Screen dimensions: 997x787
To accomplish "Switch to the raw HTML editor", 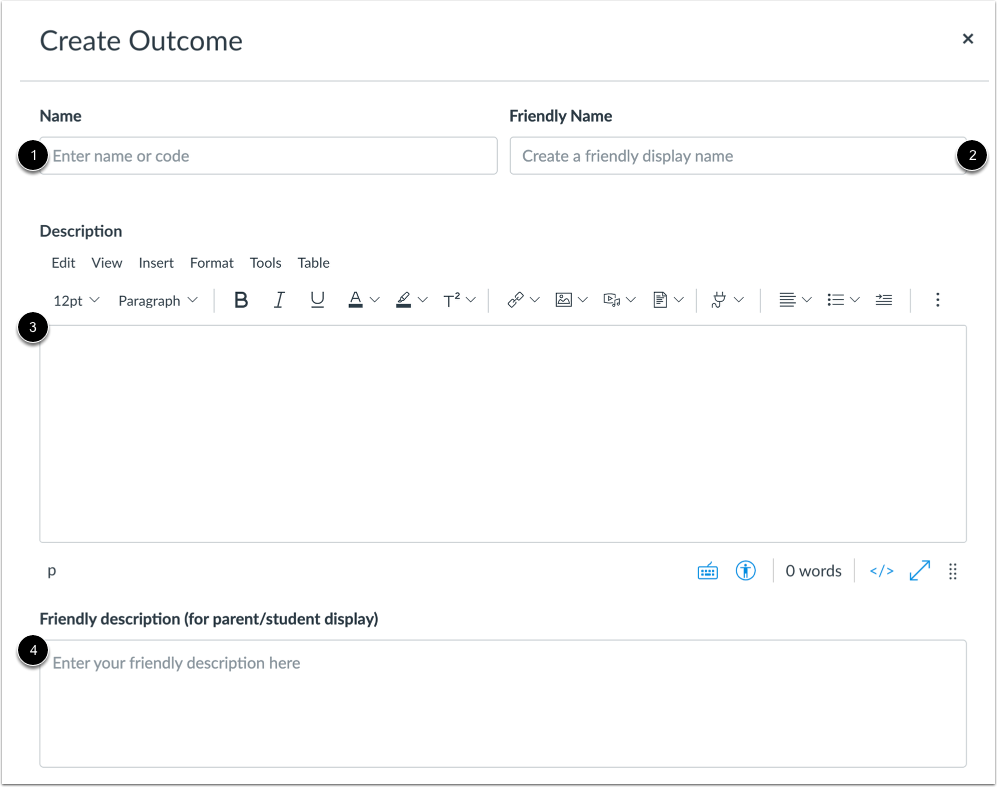I will 880,570.
